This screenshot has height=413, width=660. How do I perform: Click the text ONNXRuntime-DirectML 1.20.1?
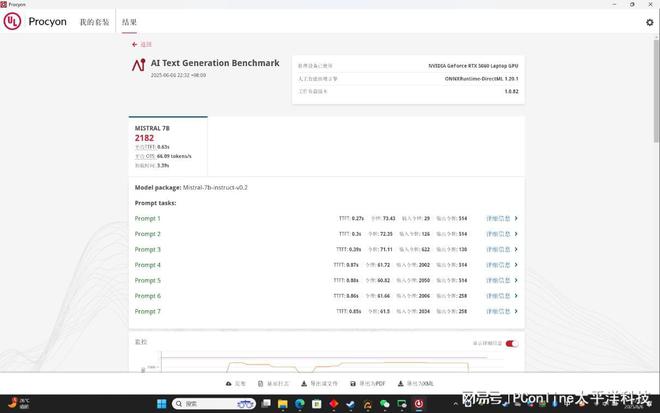pyautogui.click(x=482, y=79)
